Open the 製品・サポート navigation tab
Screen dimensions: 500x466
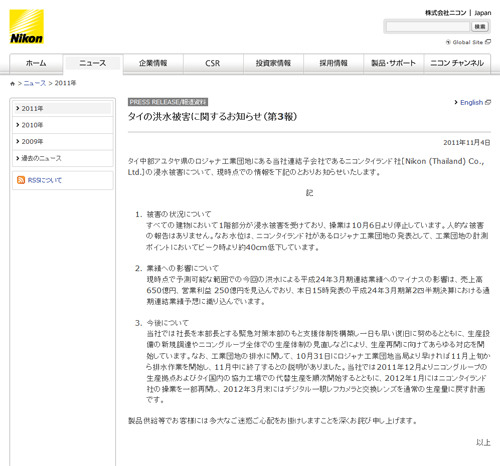click(x=393, y=63)
